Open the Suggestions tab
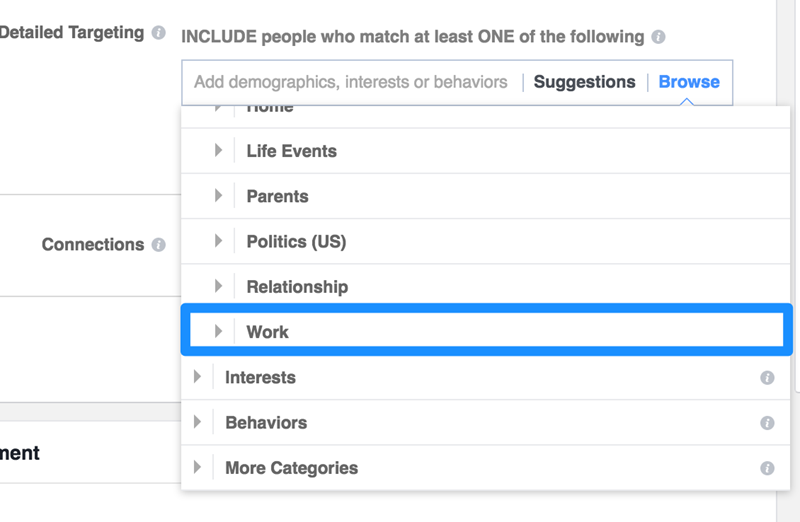This screenshot has width=800, height=522. [584, 82]
